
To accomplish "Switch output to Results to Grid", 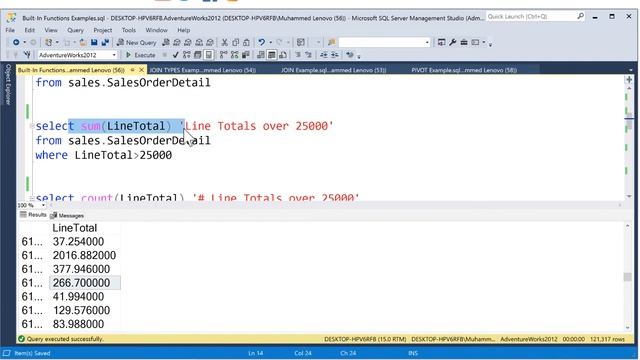I will pyautogui.click(x=271, y=55).
